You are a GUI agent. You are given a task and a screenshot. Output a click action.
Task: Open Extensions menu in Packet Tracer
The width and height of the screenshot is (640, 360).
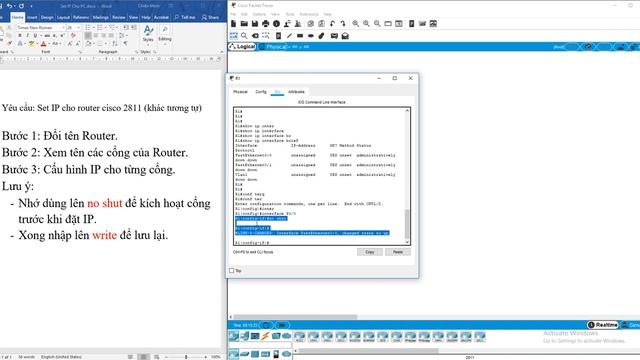pos(309,14)
